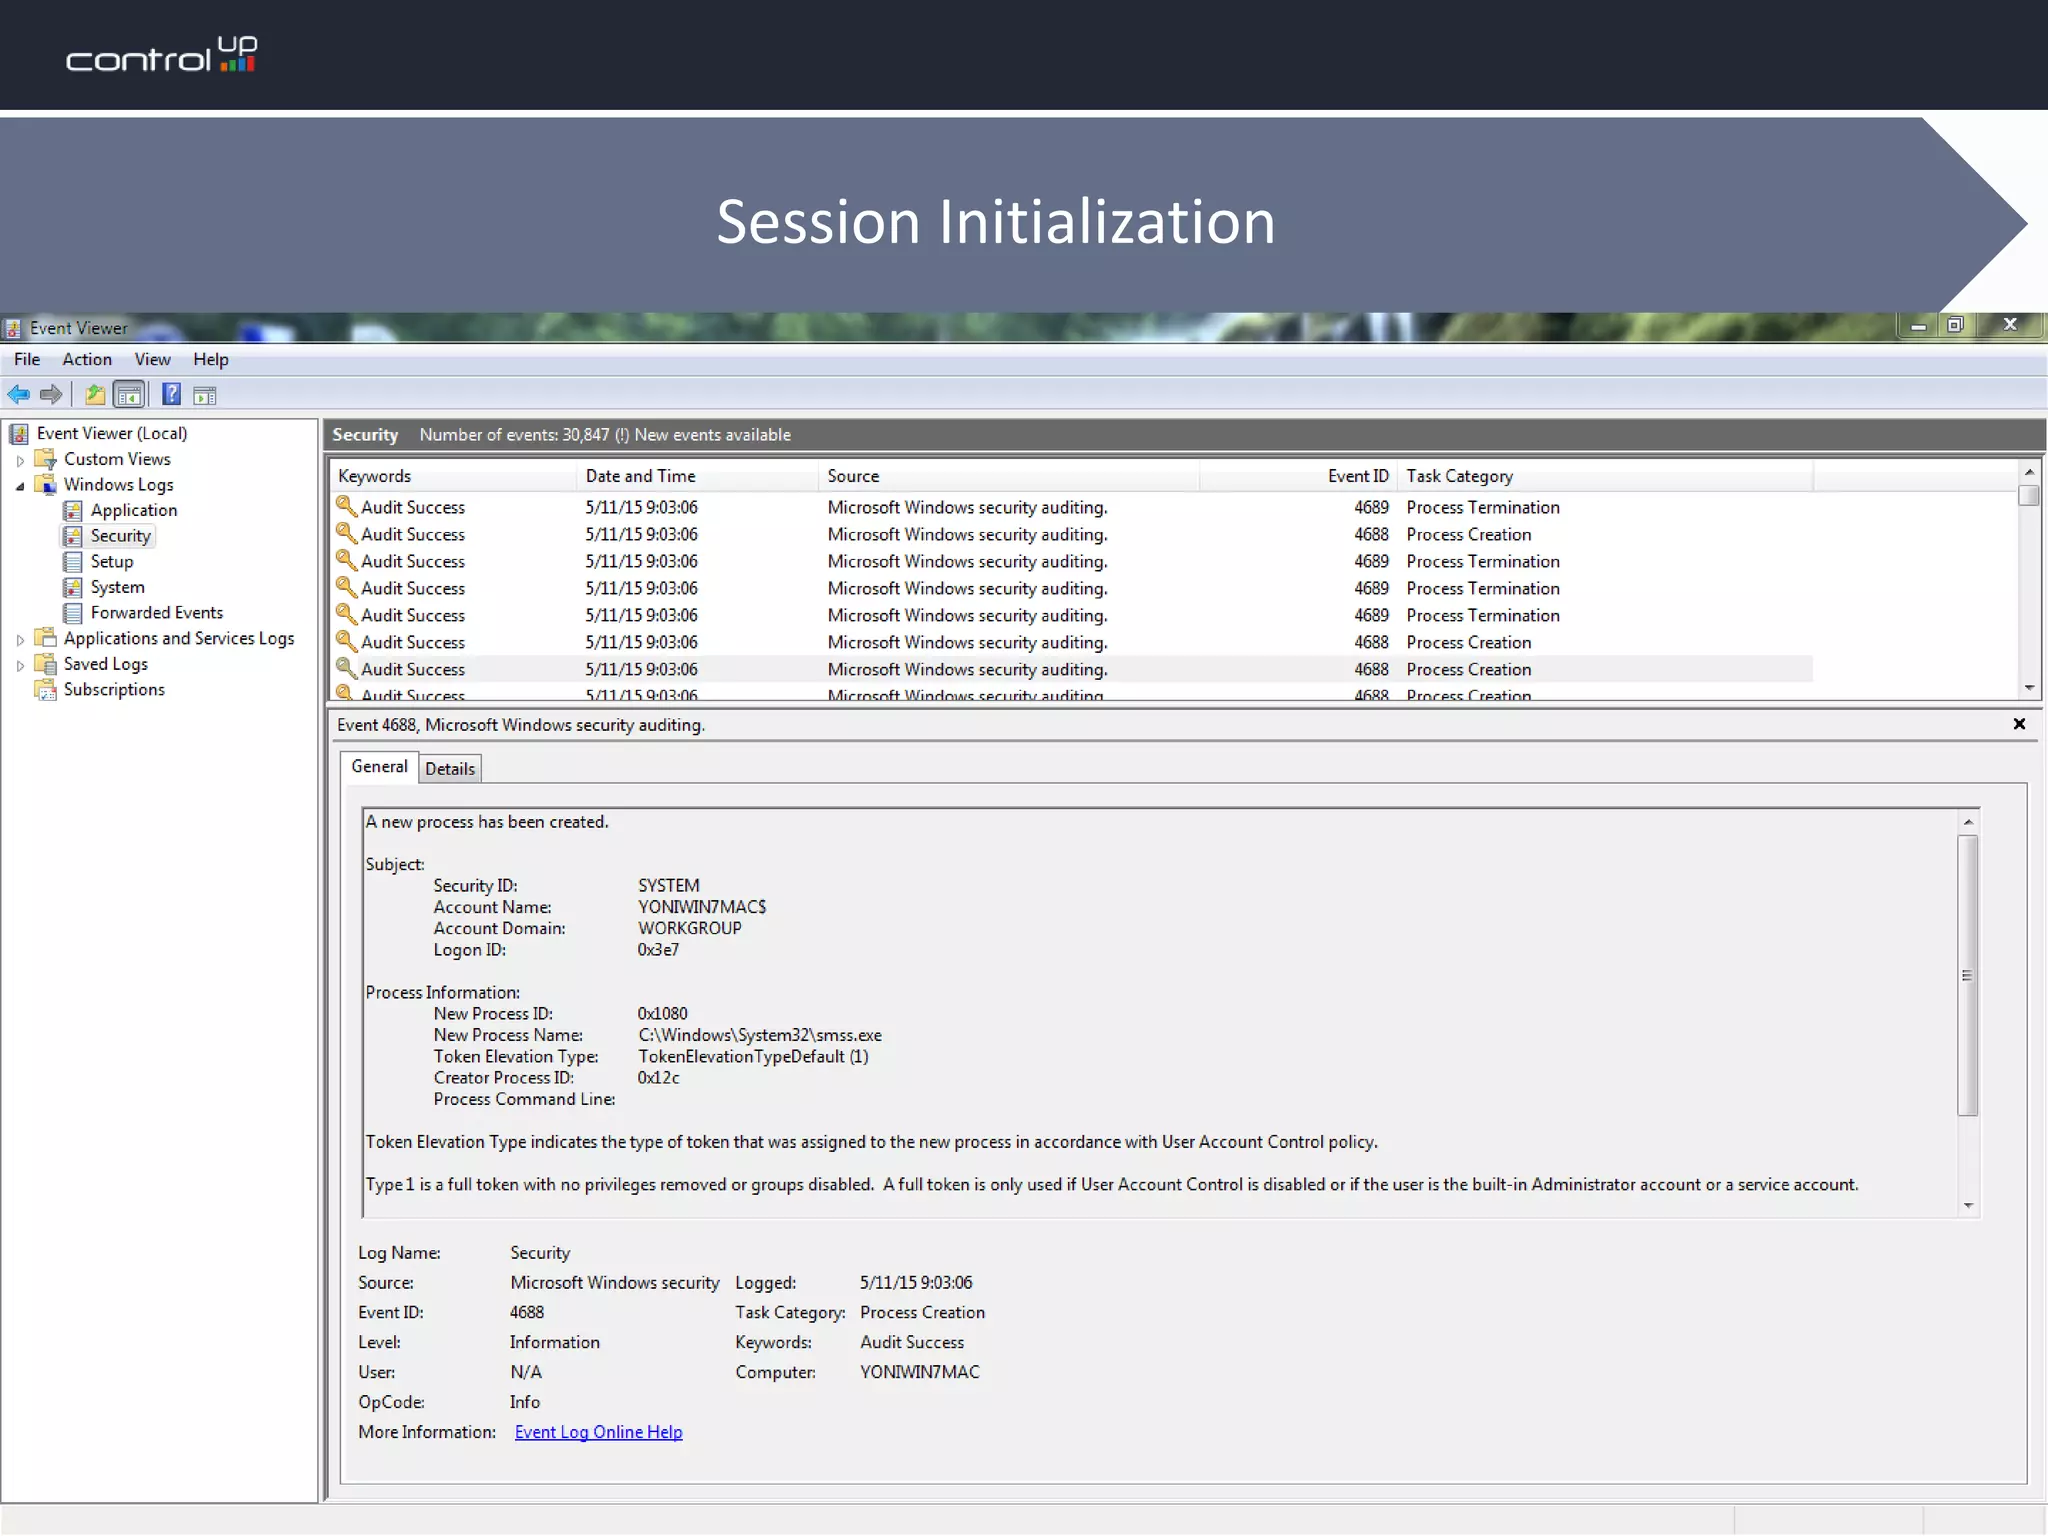
Task: Click the Custom Views folder icon
Action: [45, 459]
